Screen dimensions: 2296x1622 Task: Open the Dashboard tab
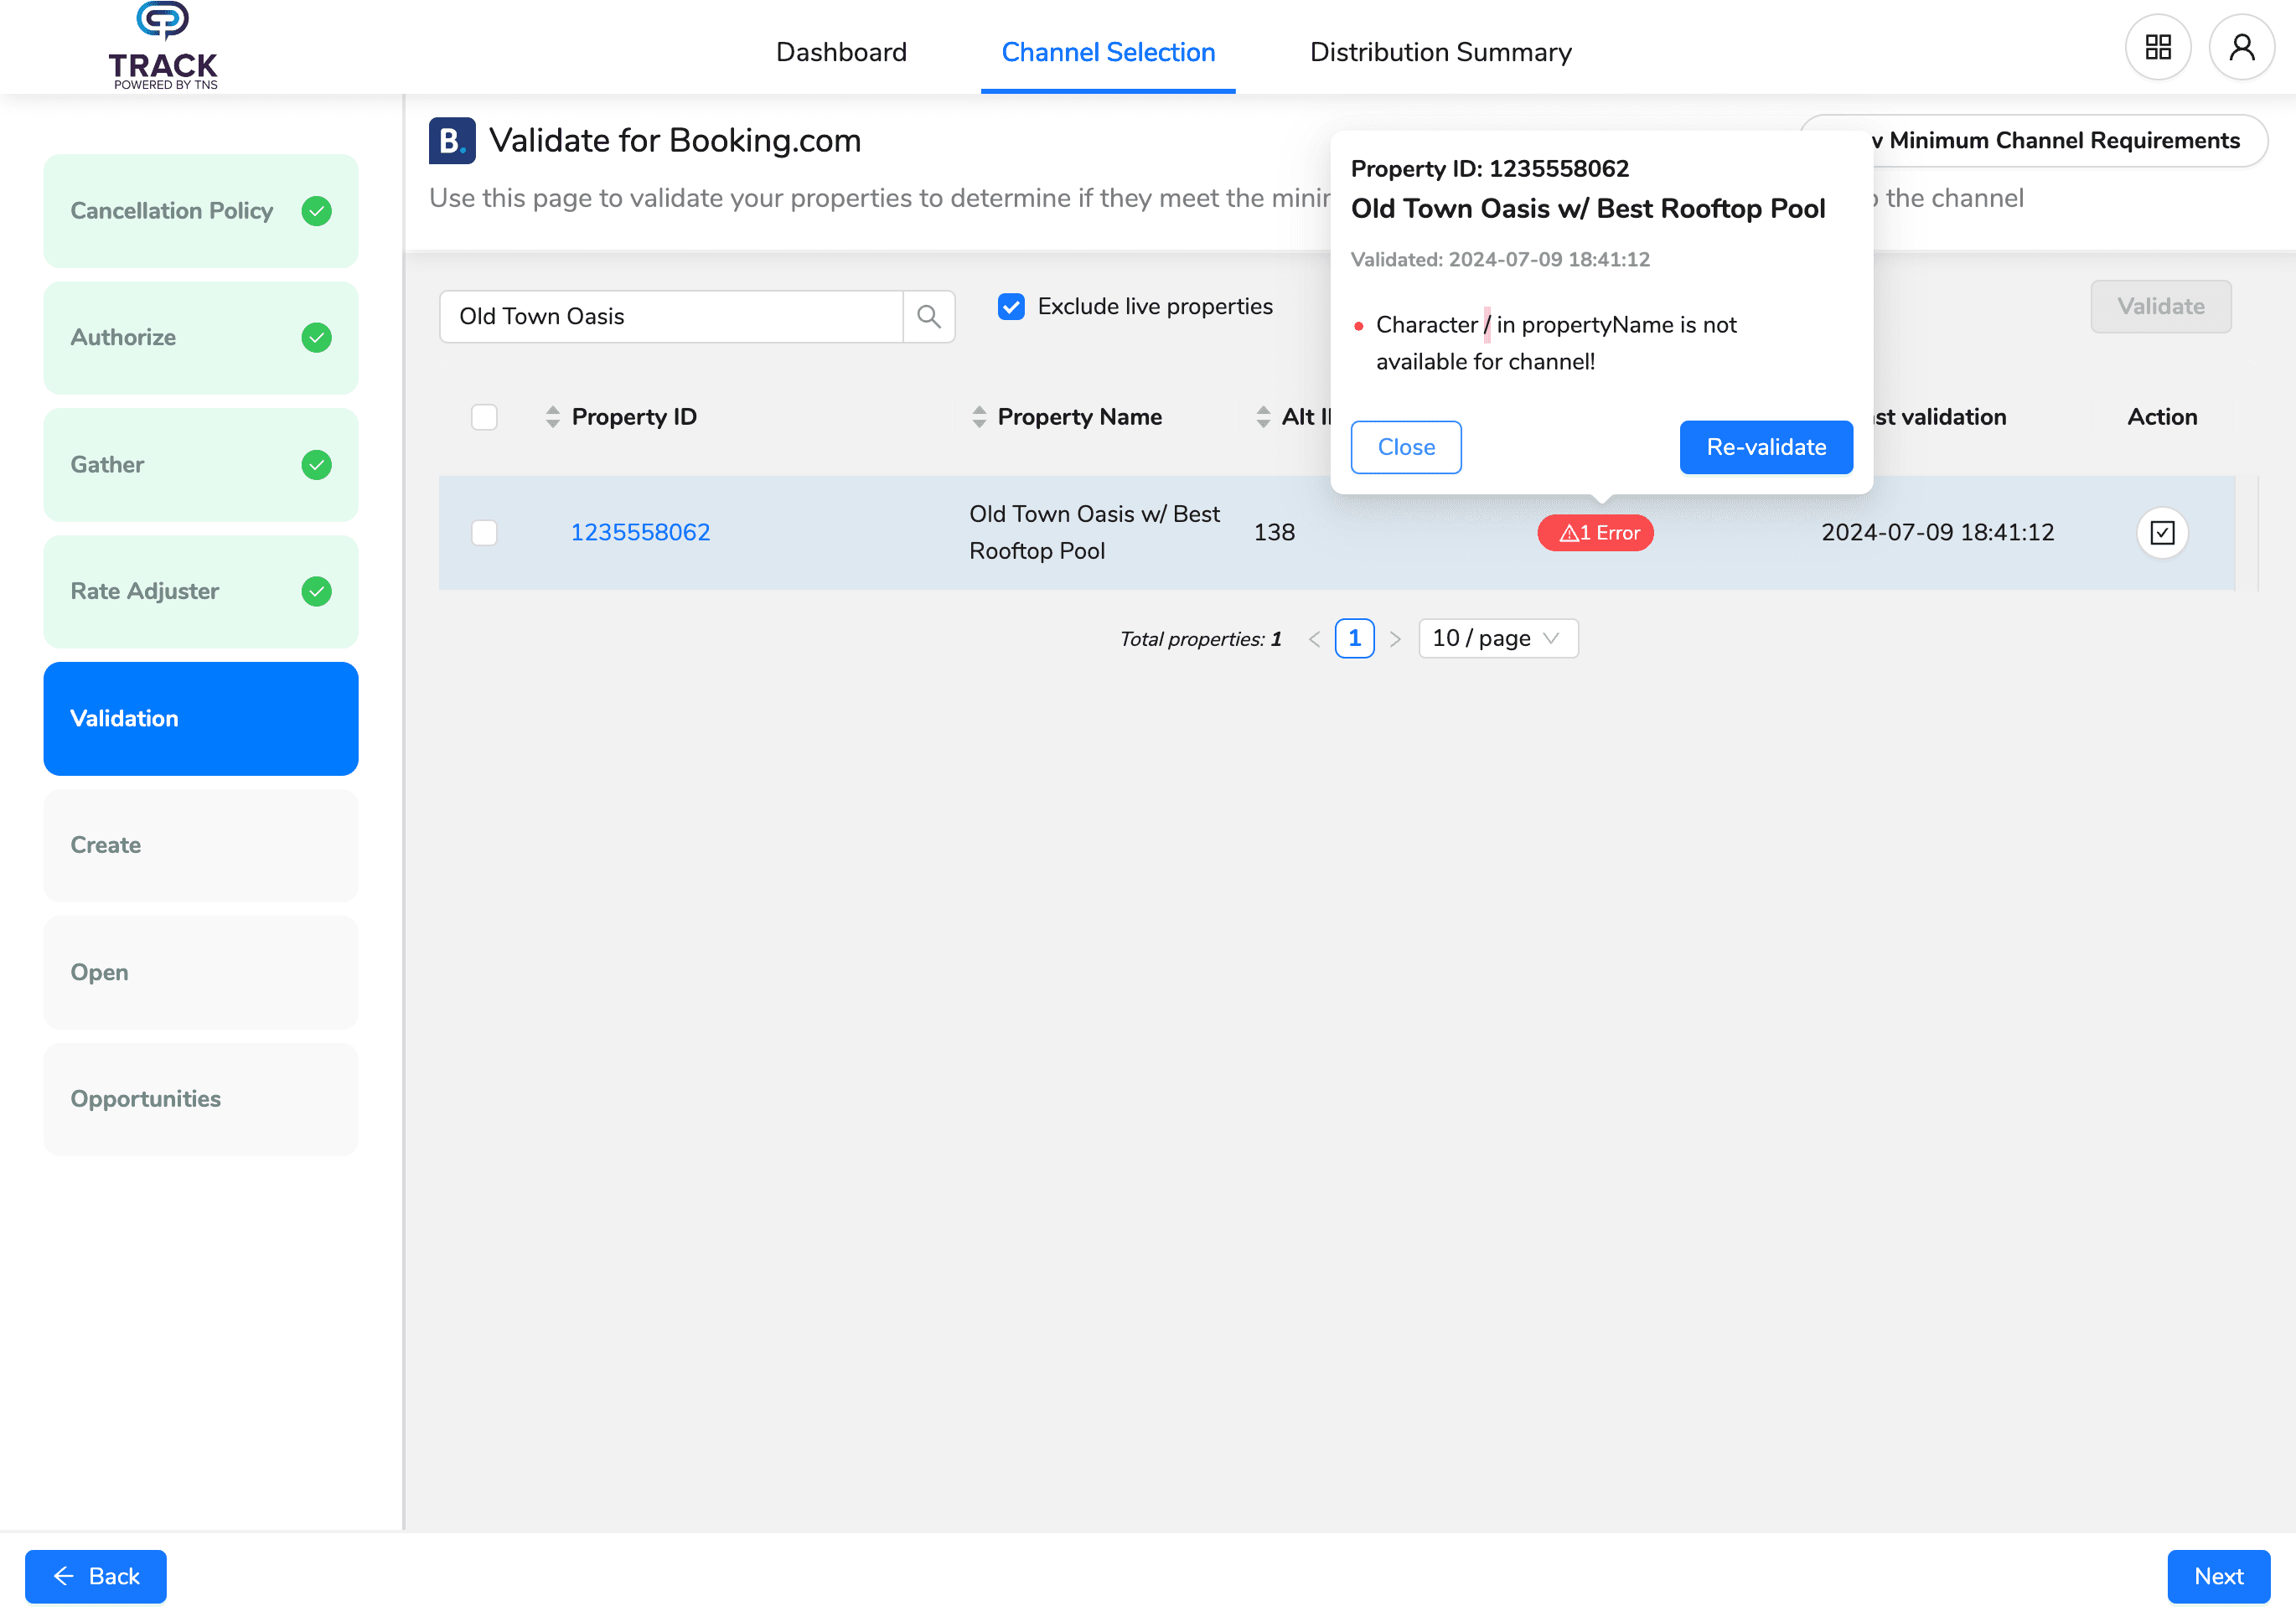841,52
